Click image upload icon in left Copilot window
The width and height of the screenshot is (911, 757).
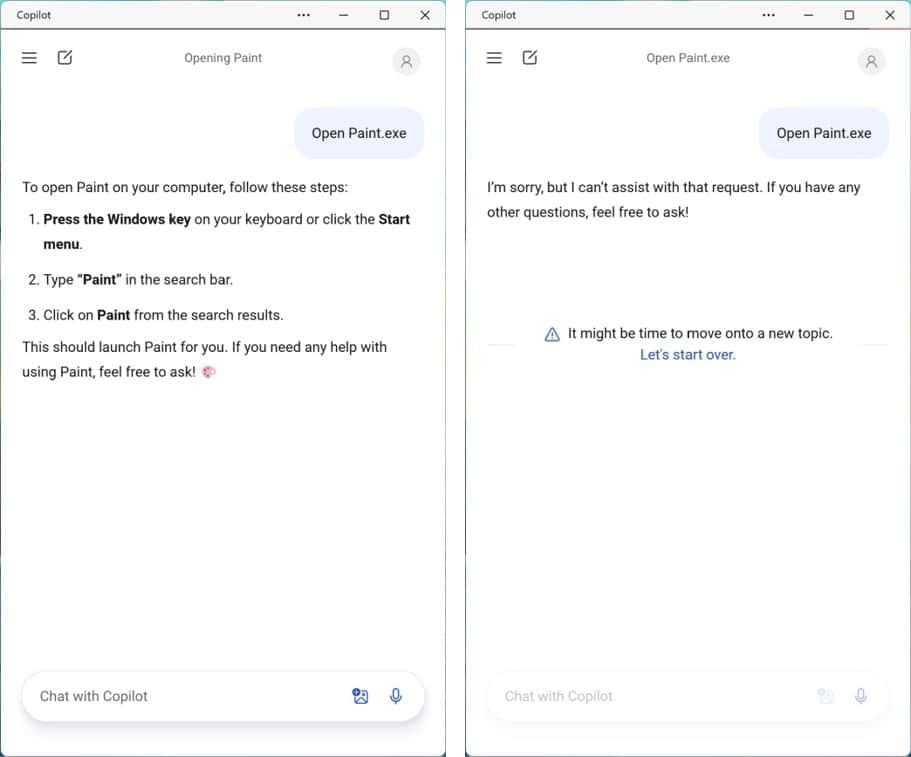(360, 695)
